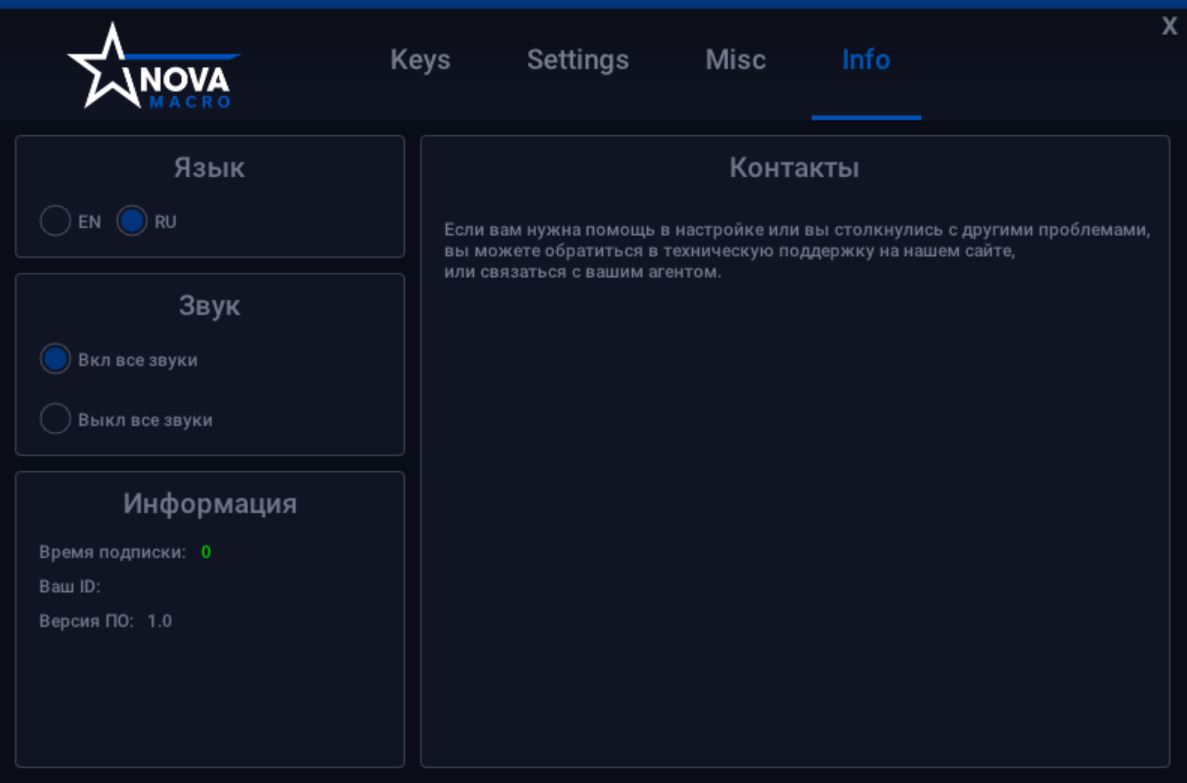Click the "Звук" section heading
The image size is (1187, 783).
pyautogui.click(x=209, y=306)
